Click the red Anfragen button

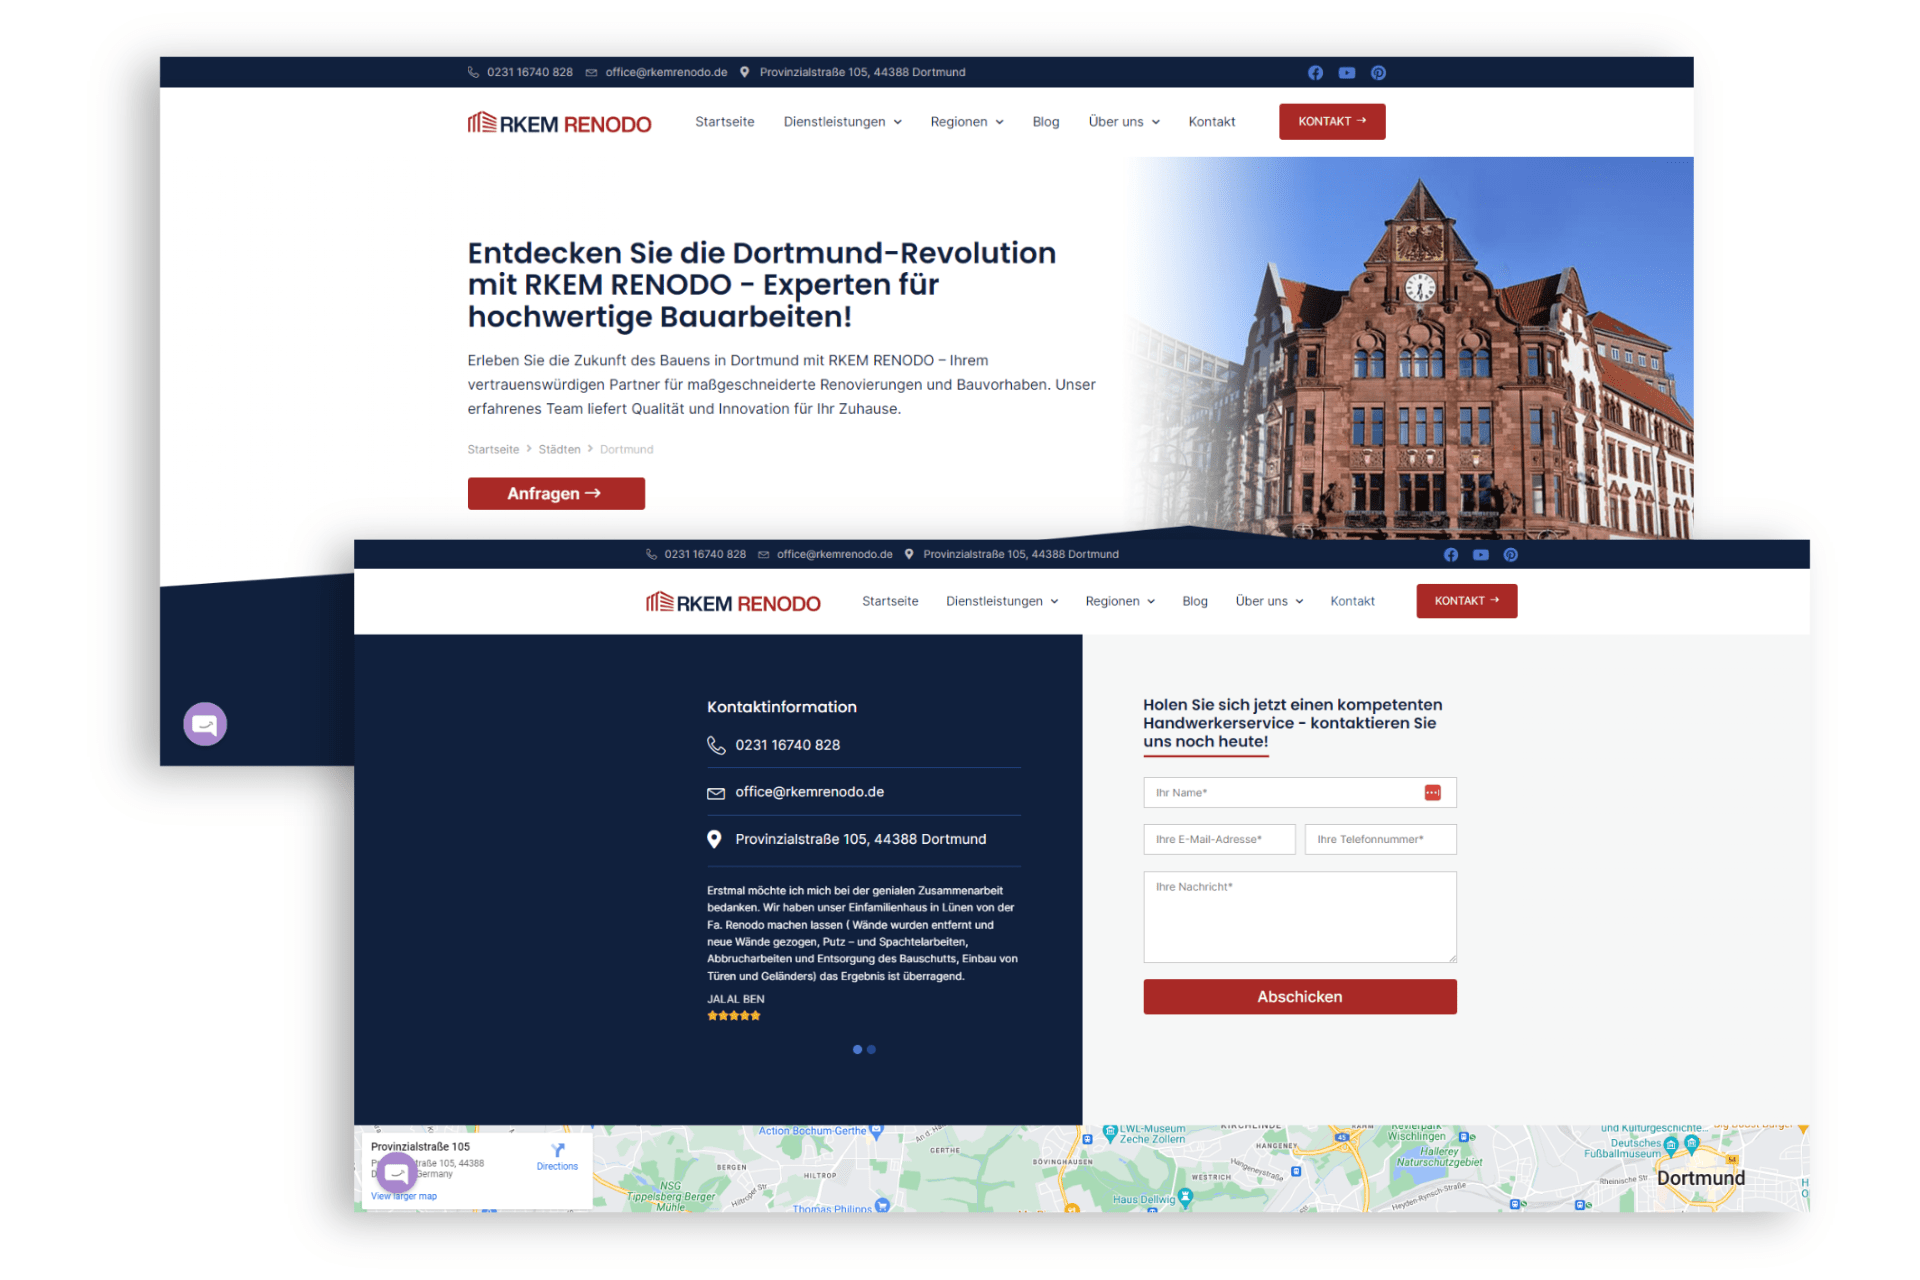click(x=556, y=493)
